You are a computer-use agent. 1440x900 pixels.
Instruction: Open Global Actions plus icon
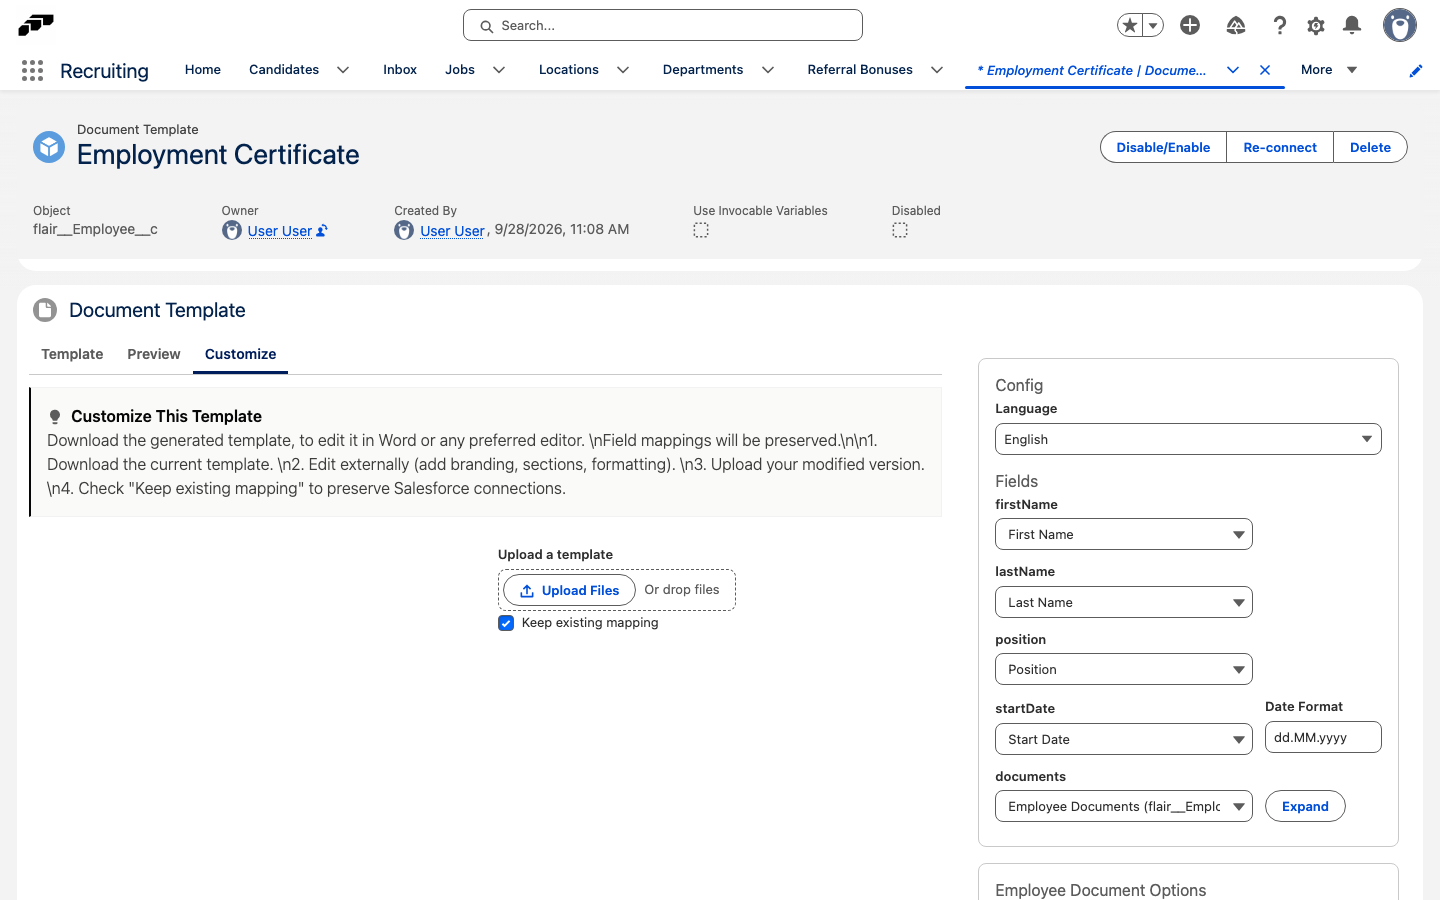pyautogui.click(x=1190, y=25)
